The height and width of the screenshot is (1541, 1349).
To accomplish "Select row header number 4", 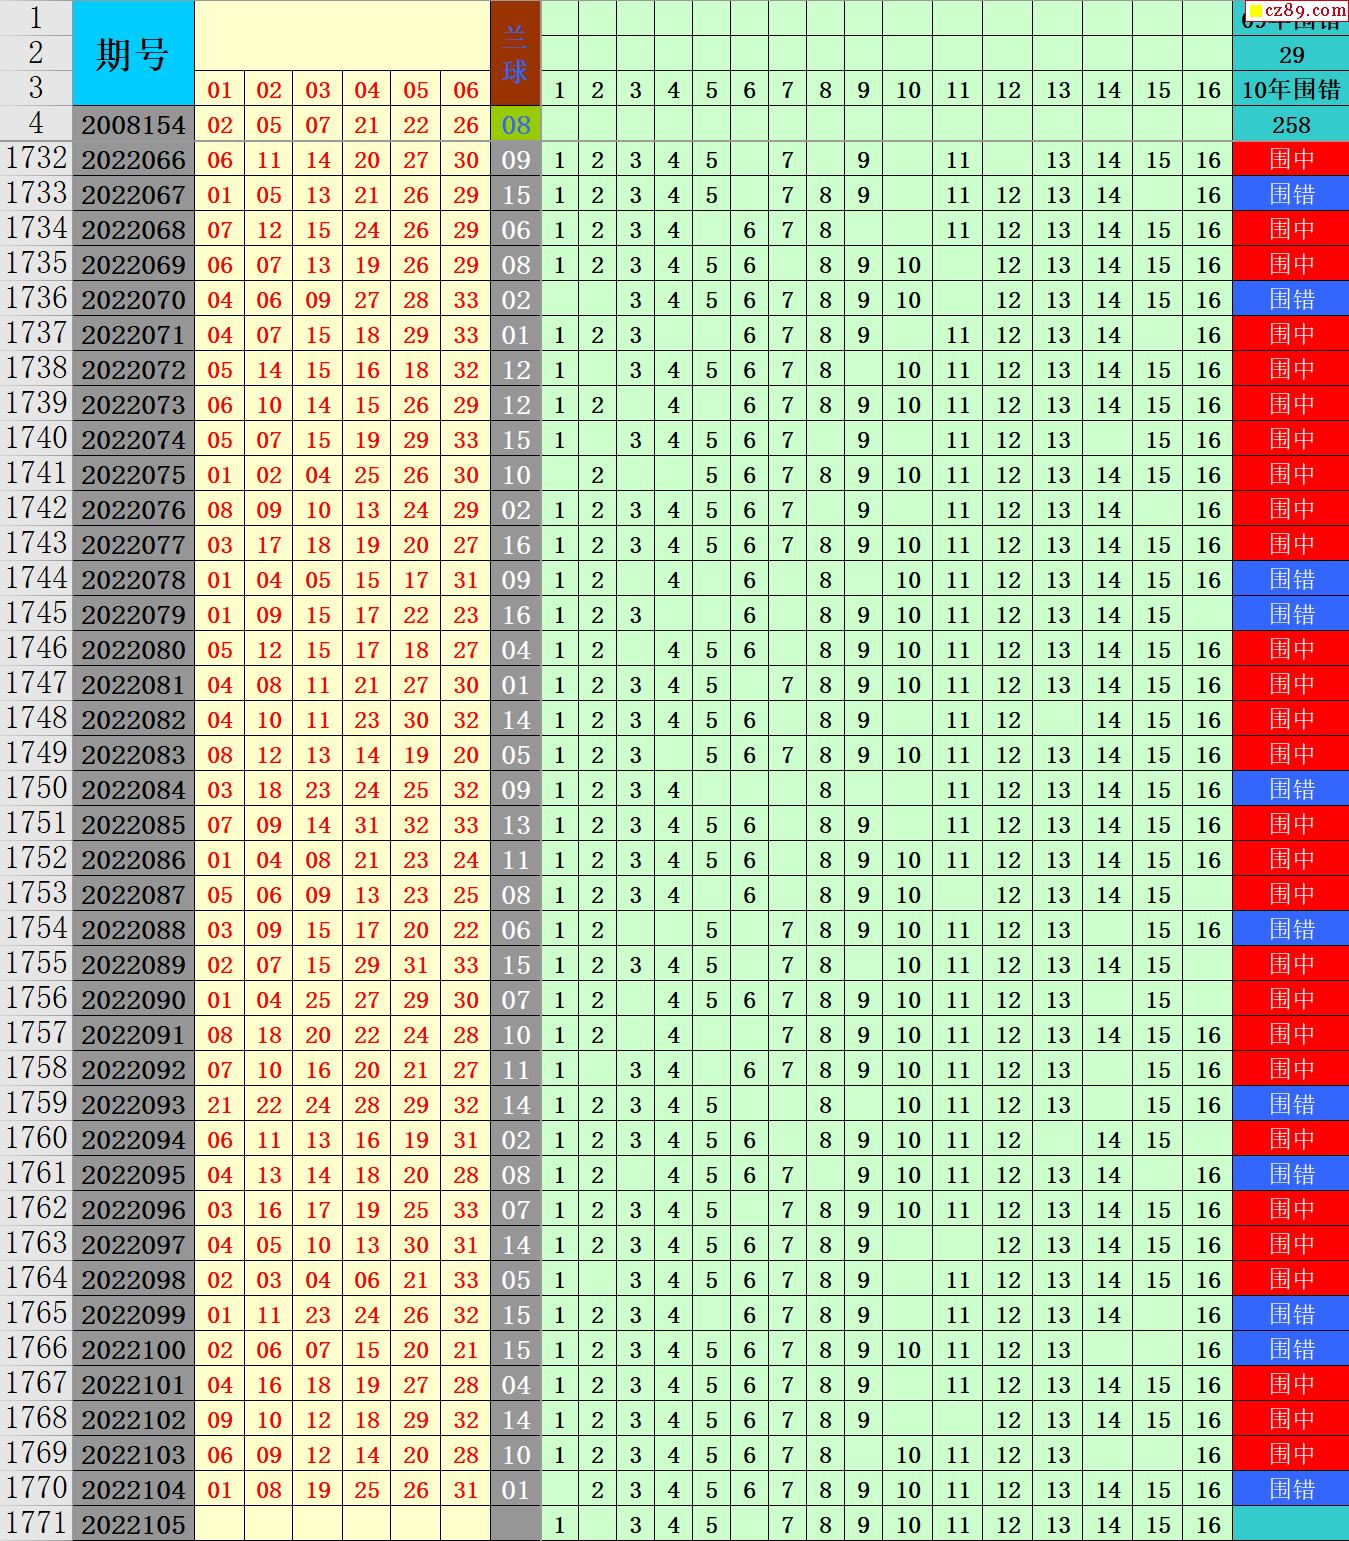I will (x=36, y=124).
